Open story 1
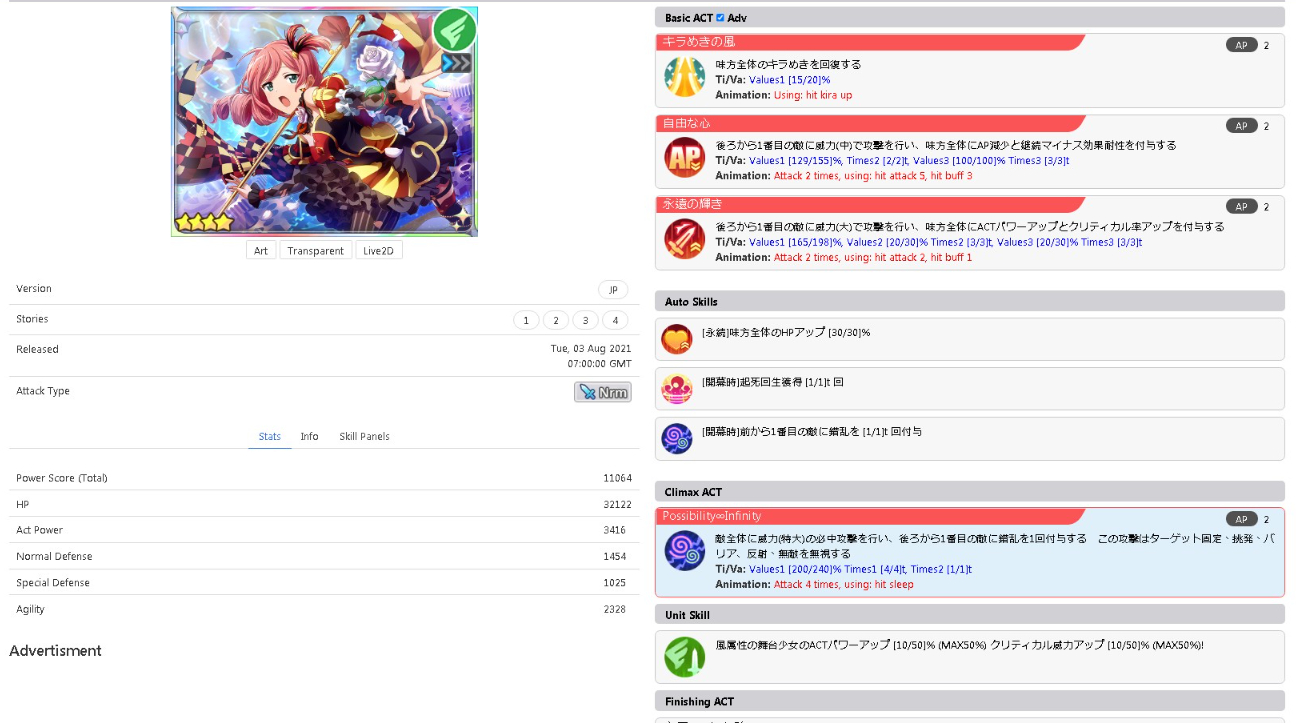Screen dimensions: 1296x723 [x=525, y=320]
